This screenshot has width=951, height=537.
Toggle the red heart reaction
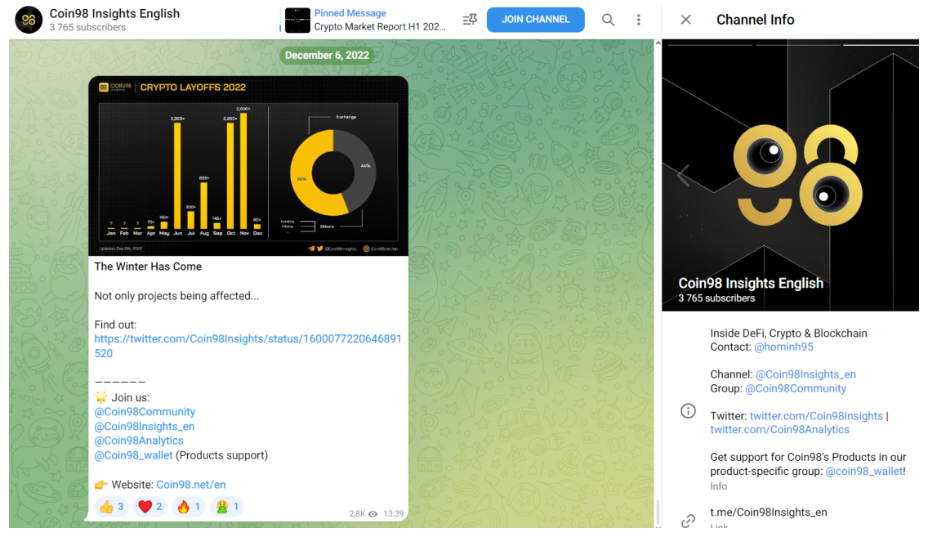click(x=150, y=507)
